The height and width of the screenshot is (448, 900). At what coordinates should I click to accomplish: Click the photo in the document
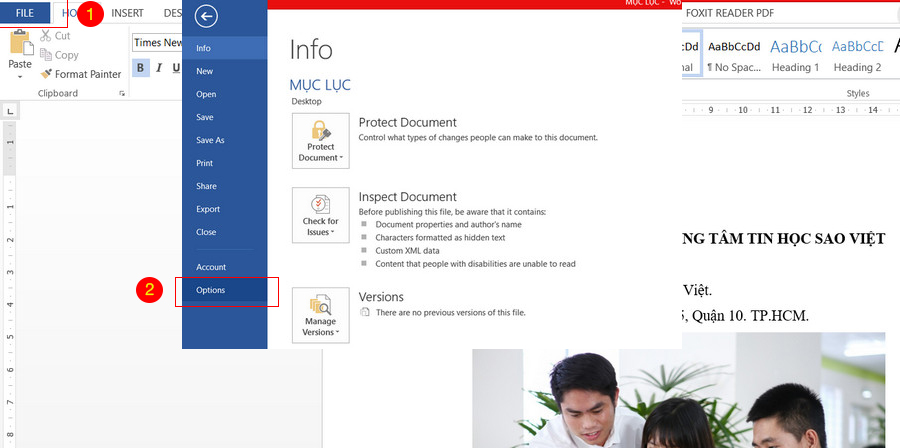(x=678, y=390)
